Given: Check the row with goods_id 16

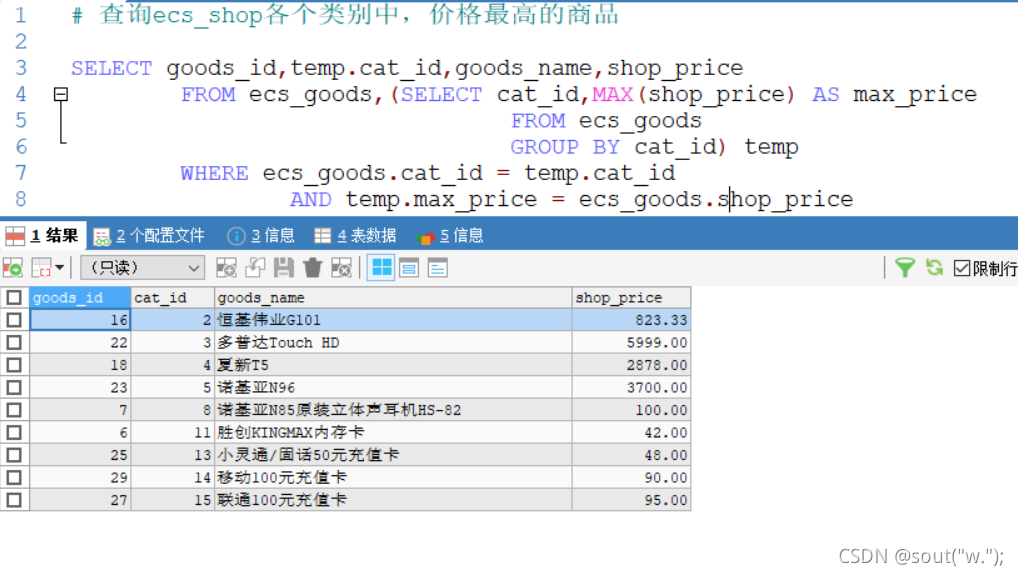Looking at the screenshot, I should click(14, 320).
